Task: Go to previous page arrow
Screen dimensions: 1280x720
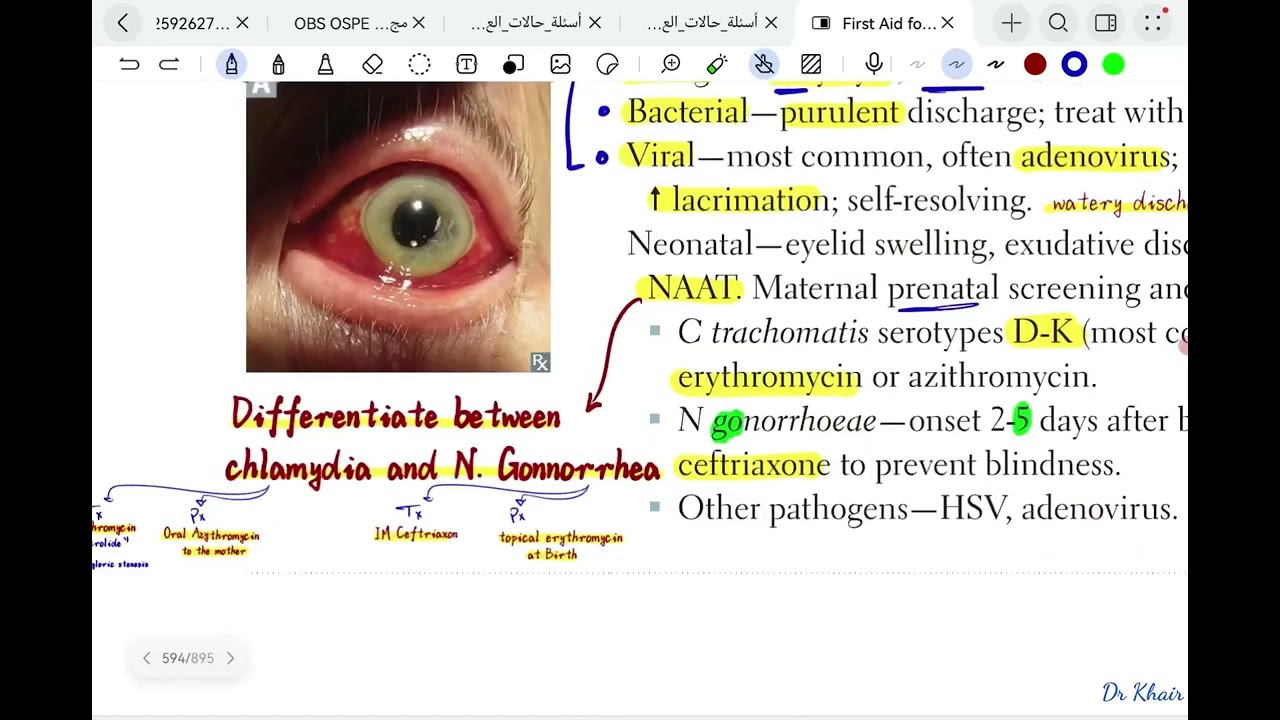Action: coord(146,658)
